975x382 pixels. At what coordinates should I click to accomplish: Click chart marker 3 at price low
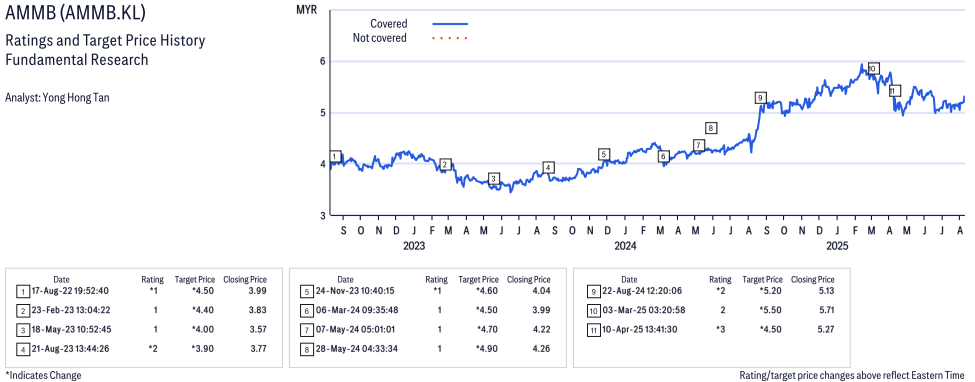494,179
